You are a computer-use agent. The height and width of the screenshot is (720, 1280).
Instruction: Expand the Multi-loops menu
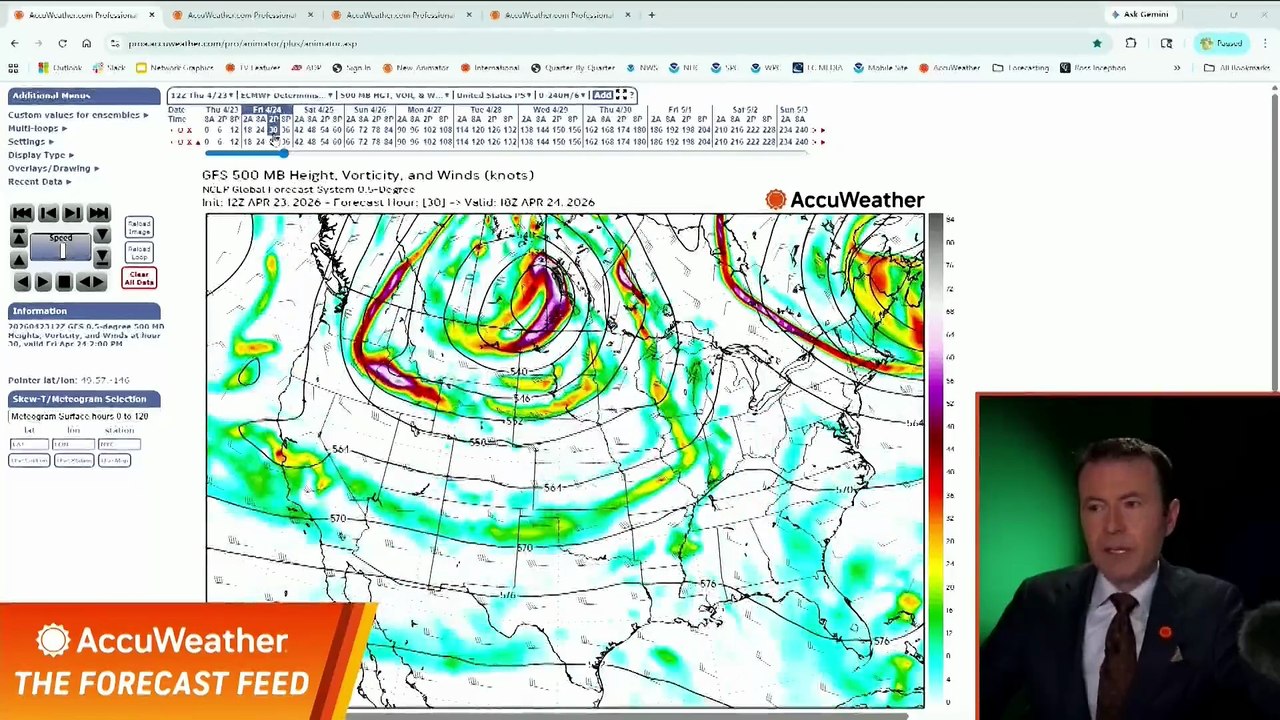click(37, 128)
